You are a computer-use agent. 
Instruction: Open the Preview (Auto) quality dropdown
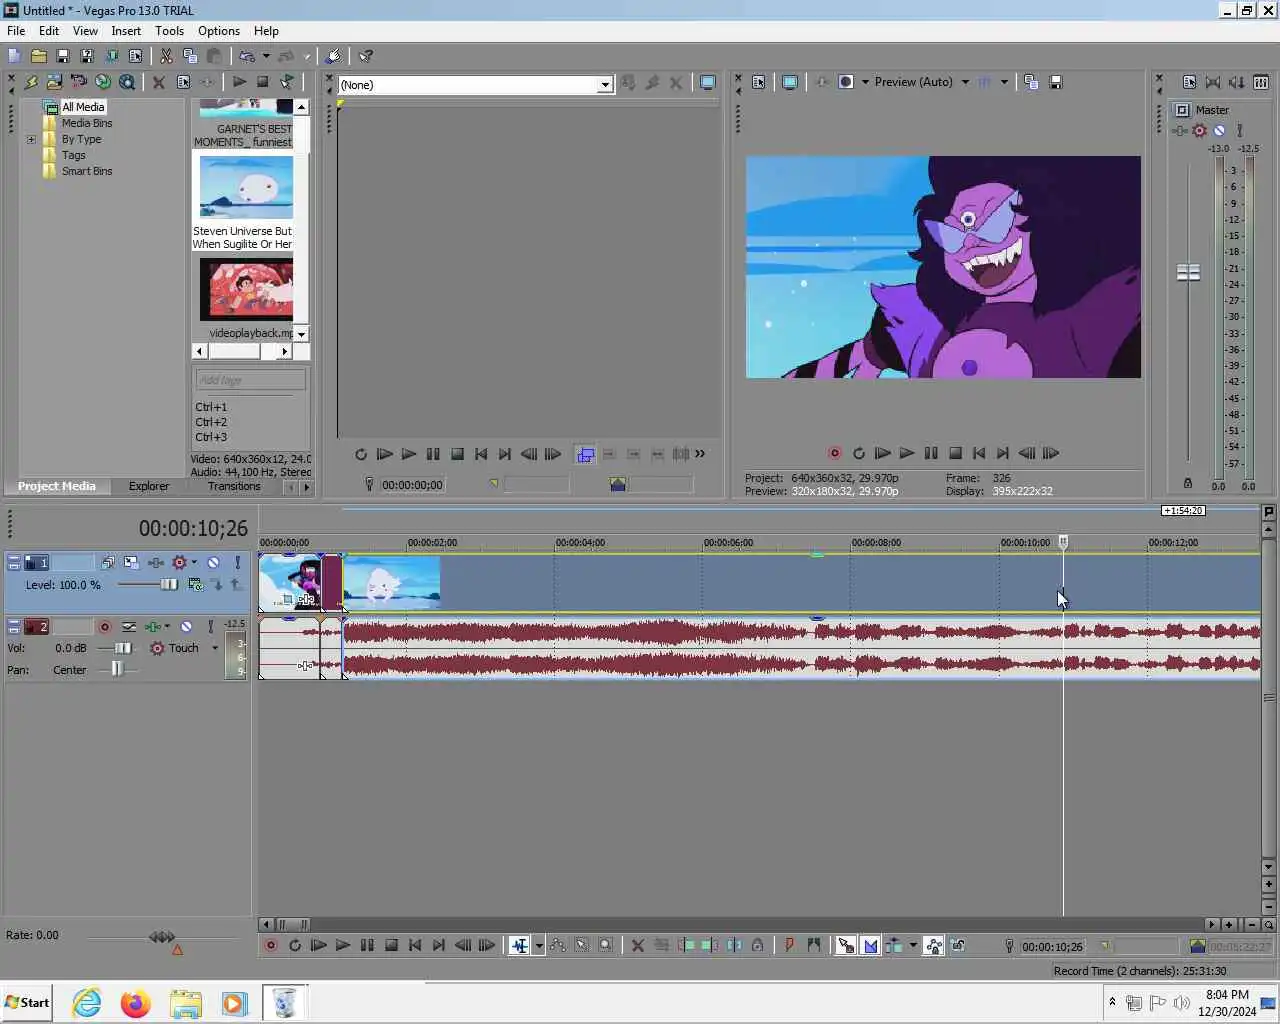[x=965, y=82]
